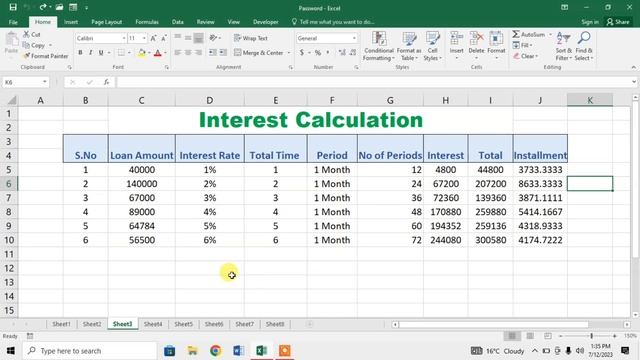Open the font size dropdown
This screenshot has height=360, width=640.
pos(144,38)
